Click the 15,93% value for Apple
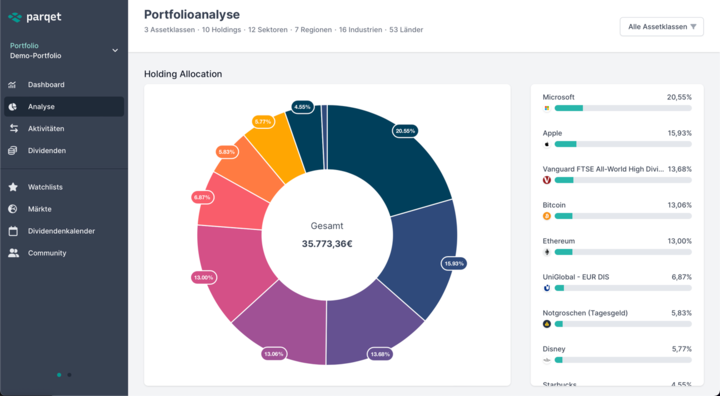This screenshot has width=720, height=396. click(680, 133)
